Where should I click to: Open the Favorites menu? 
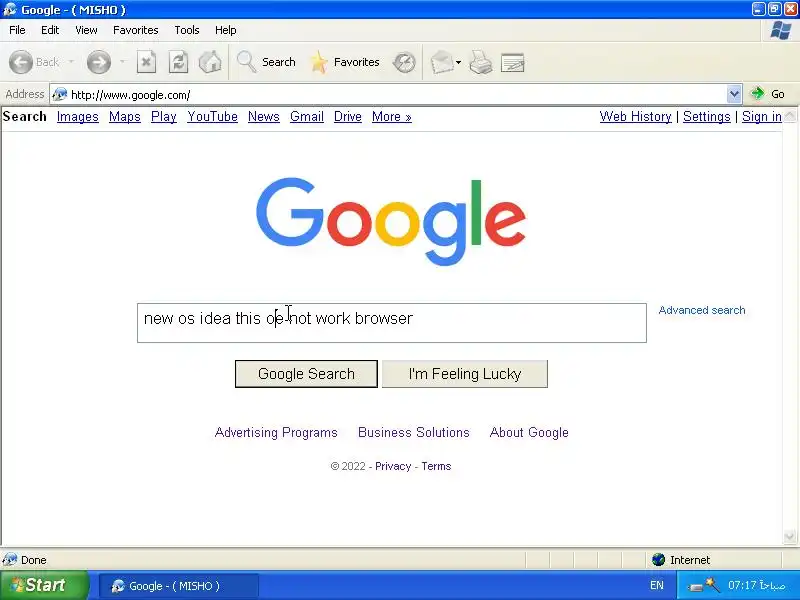(x=136, y=30)
